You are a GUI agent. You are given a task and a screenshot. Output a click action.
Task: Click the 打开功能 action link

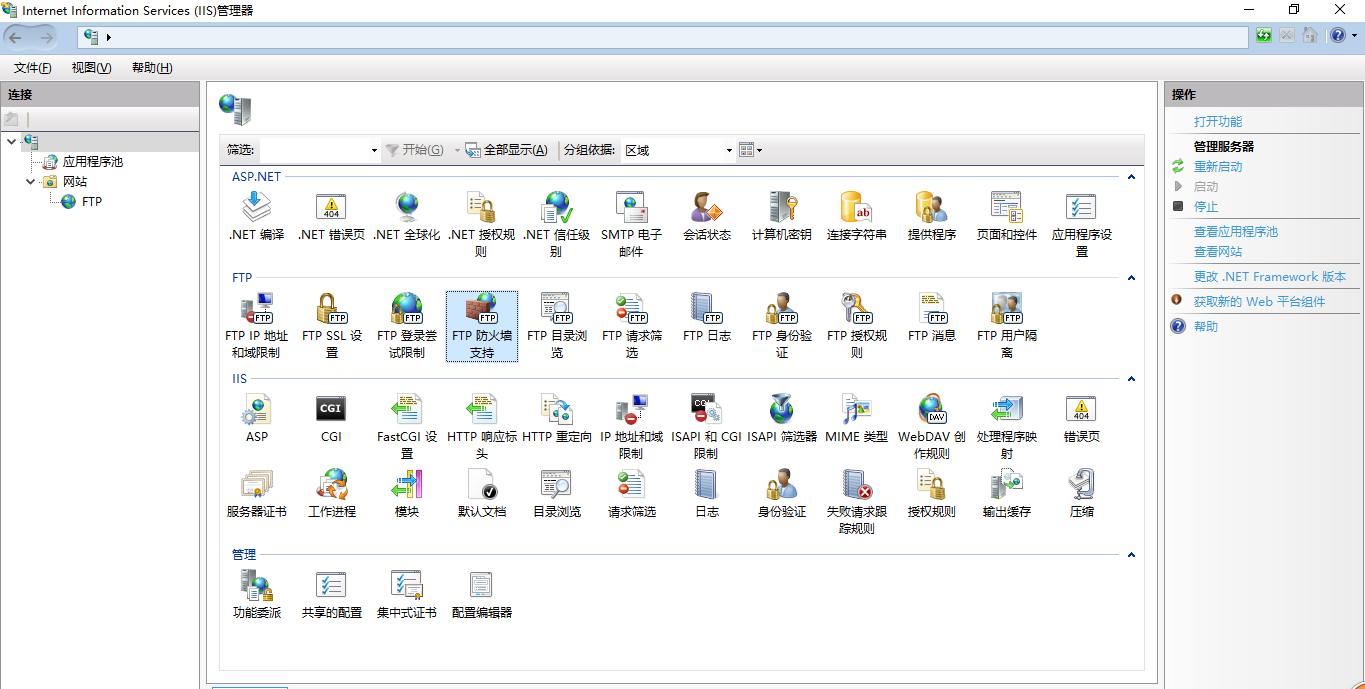pyautogui.click(x=1218, y=121)
